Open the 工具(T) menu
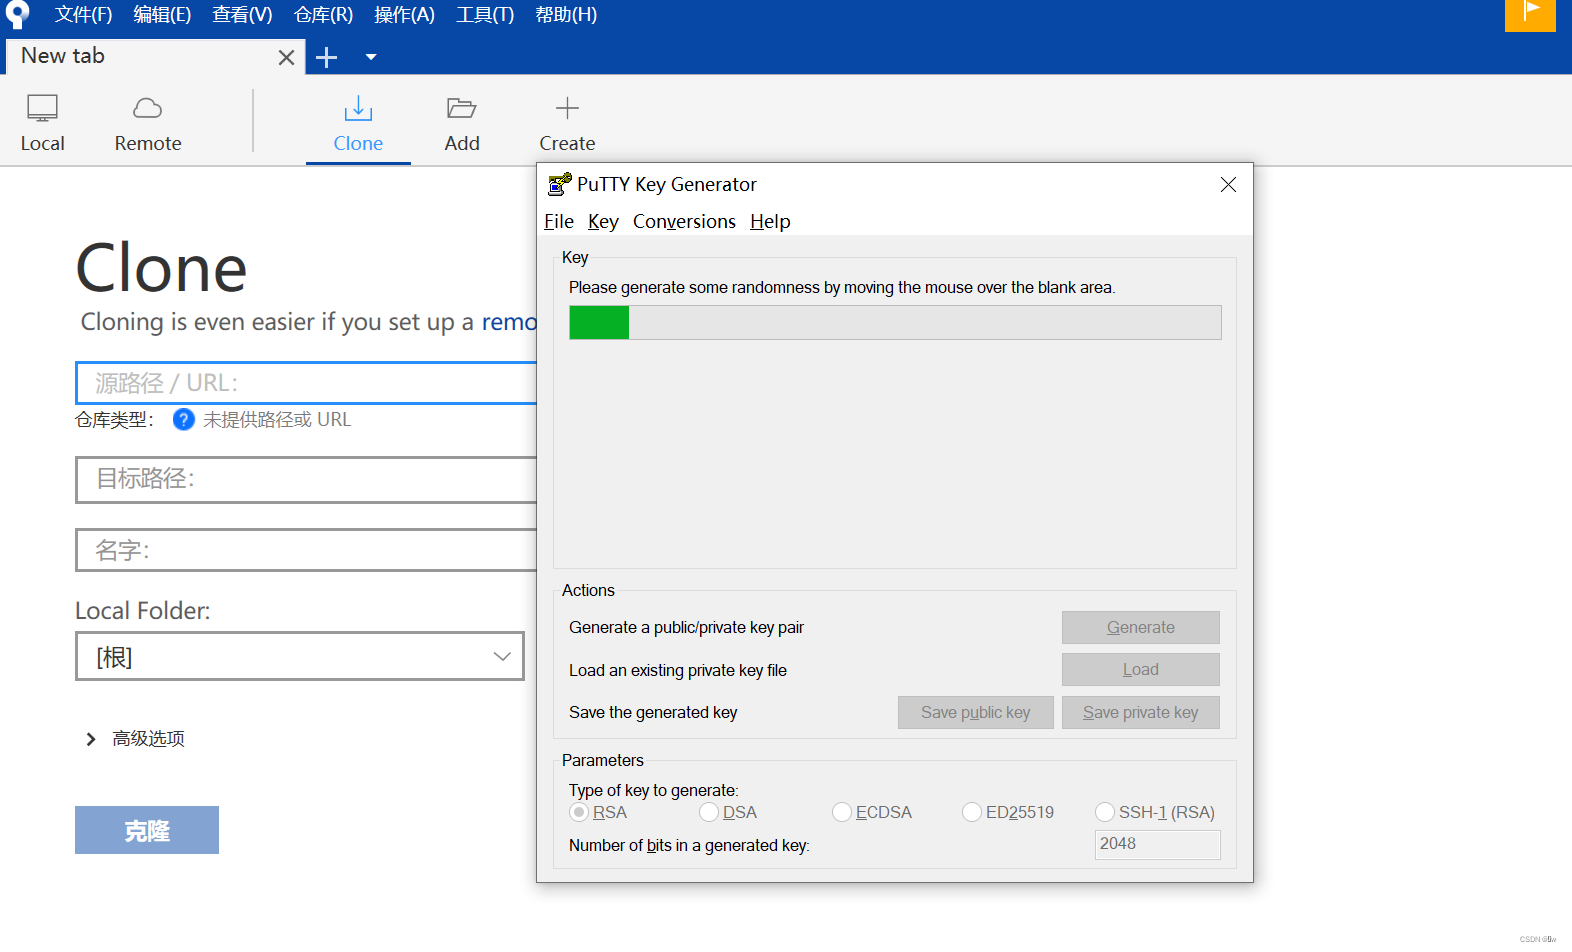This screenshot has width=1572, height=952. click(x=485, y=14)
